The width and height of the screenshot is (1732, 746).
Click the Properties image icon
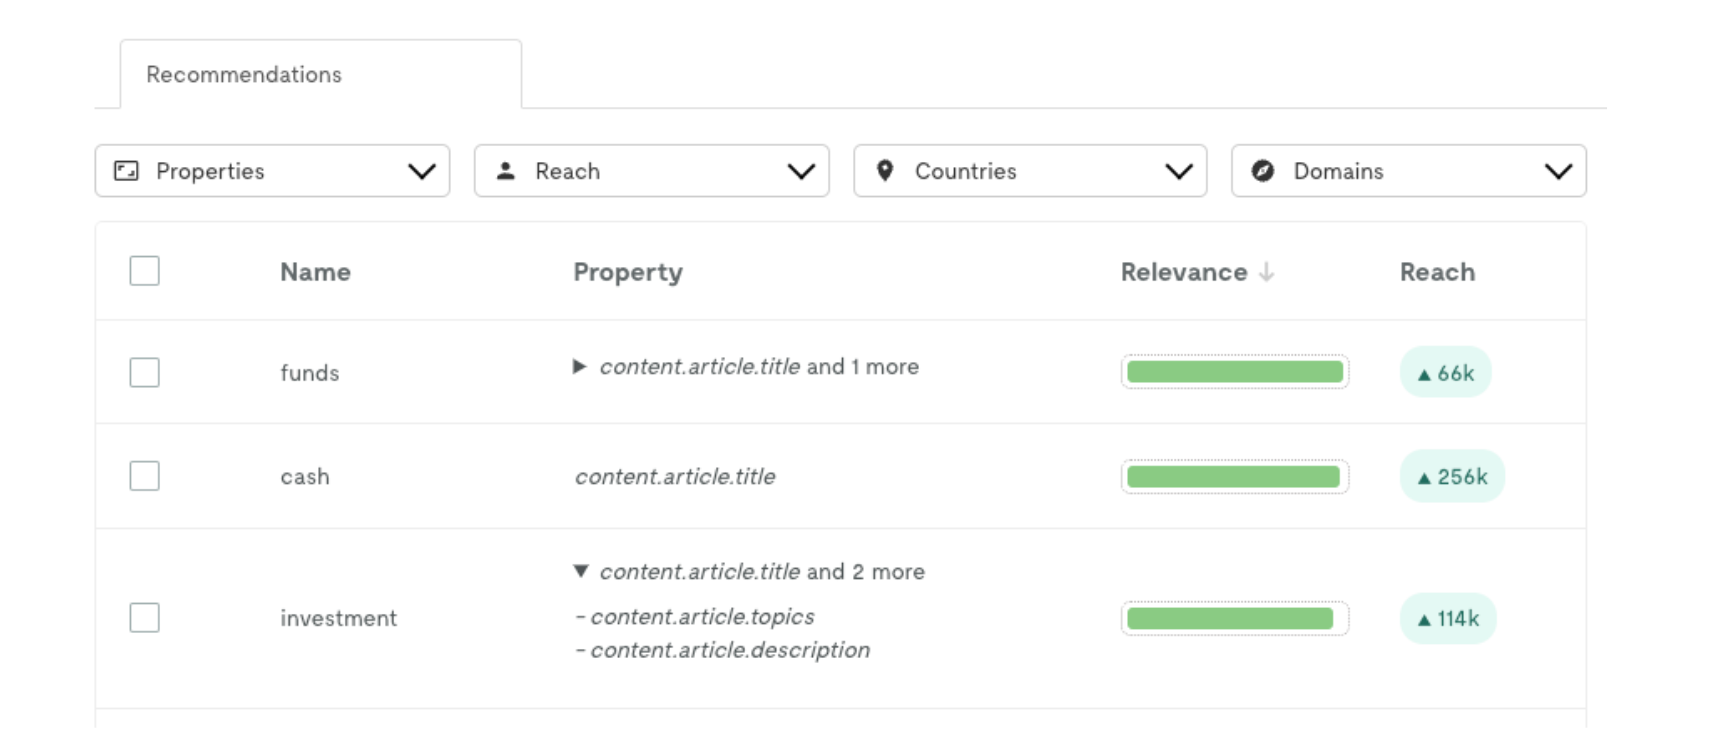pyautogui.click(x=126, y=171)
